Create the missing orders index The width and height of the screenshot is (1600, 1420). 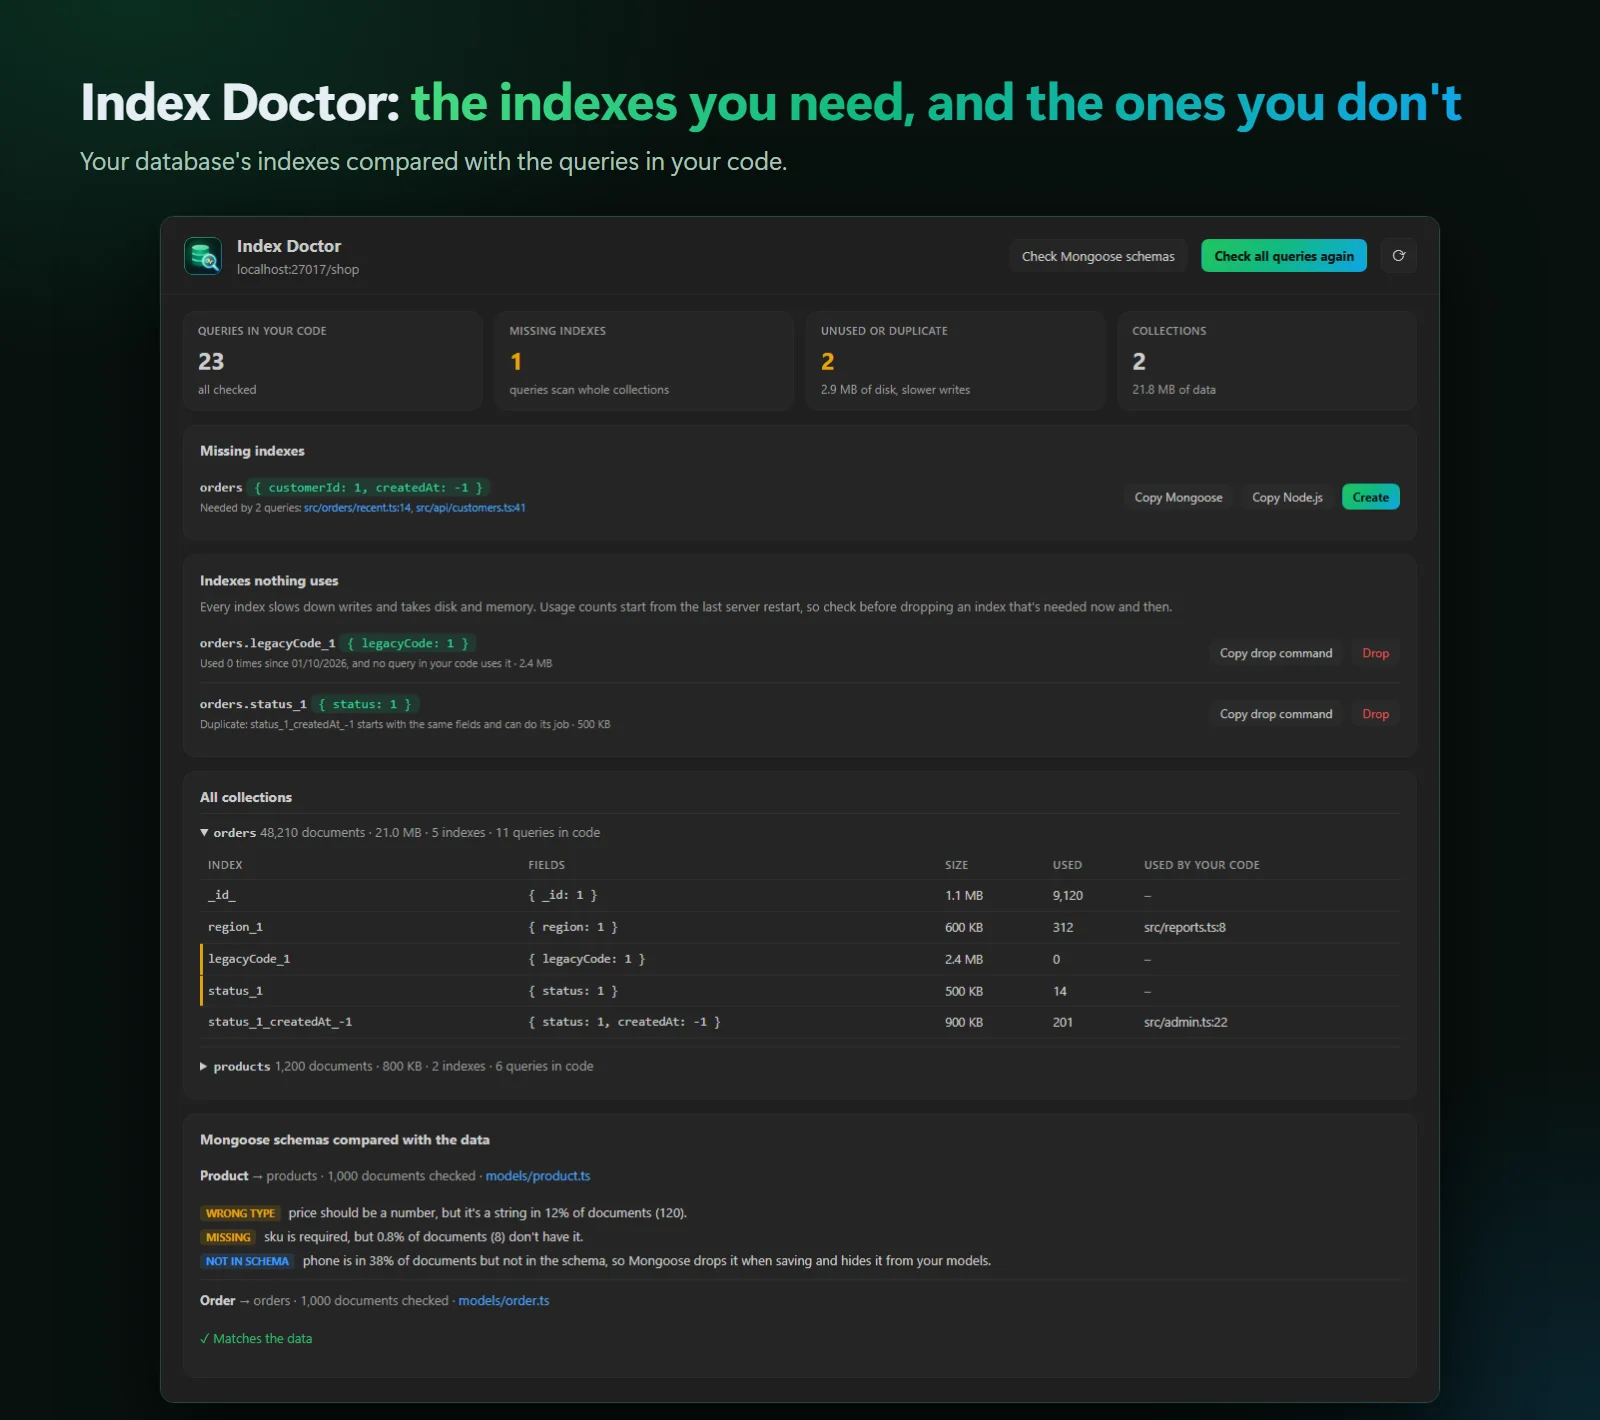(x=1370, y=497)
